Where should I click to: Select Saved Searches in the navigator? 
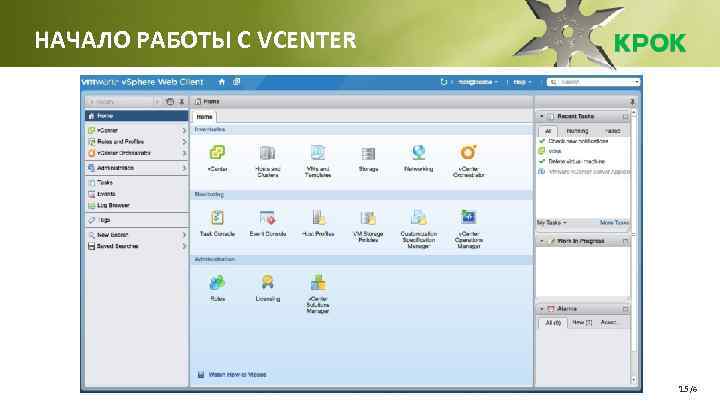(136, 246)
